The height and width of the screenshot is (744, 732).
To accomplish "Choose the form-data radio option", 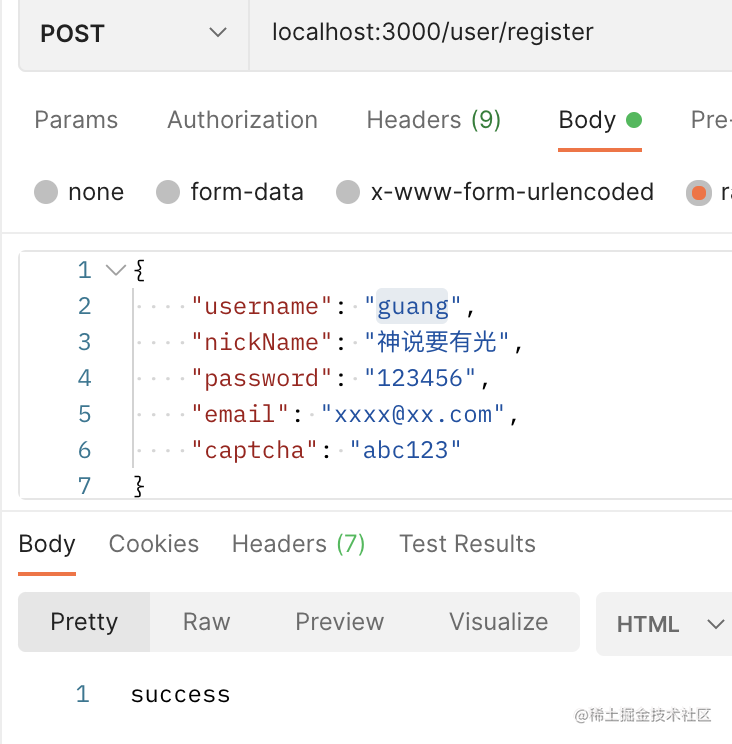I will (169, 192).
